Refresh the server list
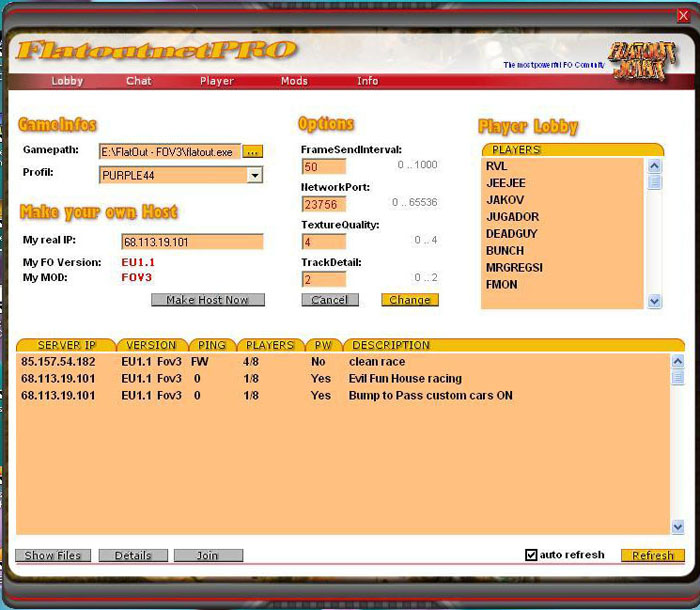Viewport: 700px width, 610px height. [x=653, y=556]
